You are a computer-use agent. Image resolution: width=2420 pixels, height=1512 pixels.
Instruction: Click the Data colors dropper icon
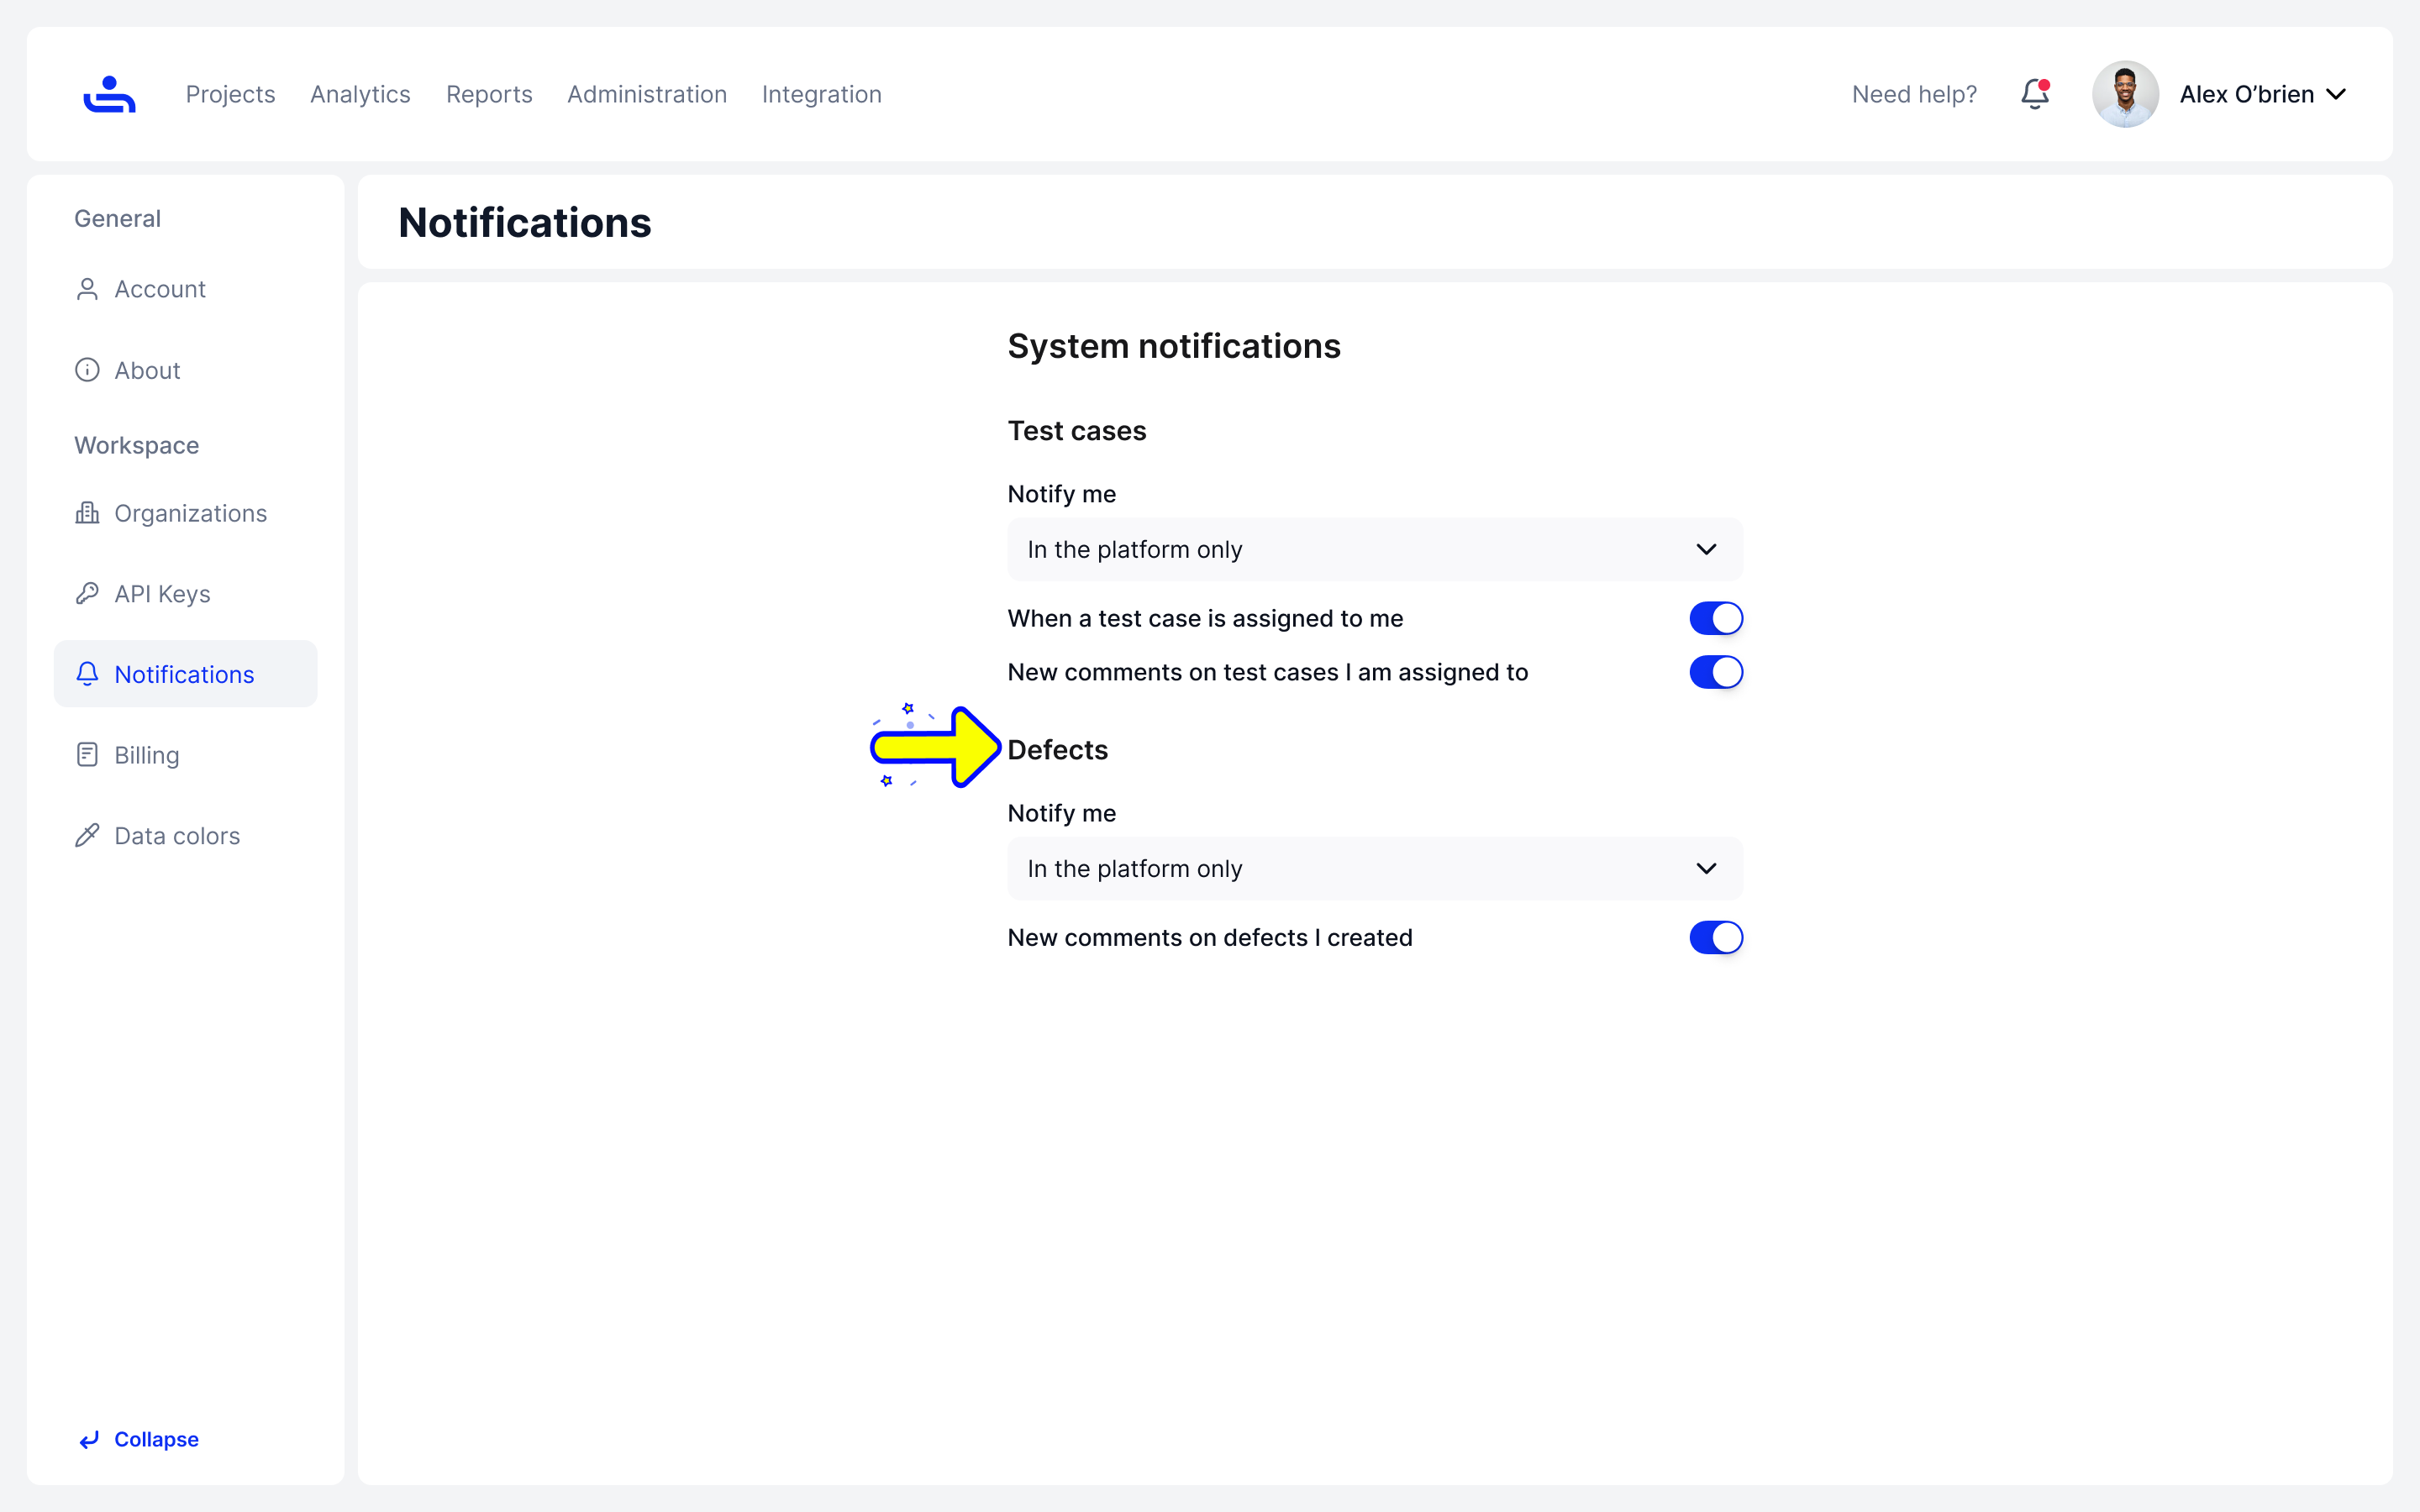point(87,836)
